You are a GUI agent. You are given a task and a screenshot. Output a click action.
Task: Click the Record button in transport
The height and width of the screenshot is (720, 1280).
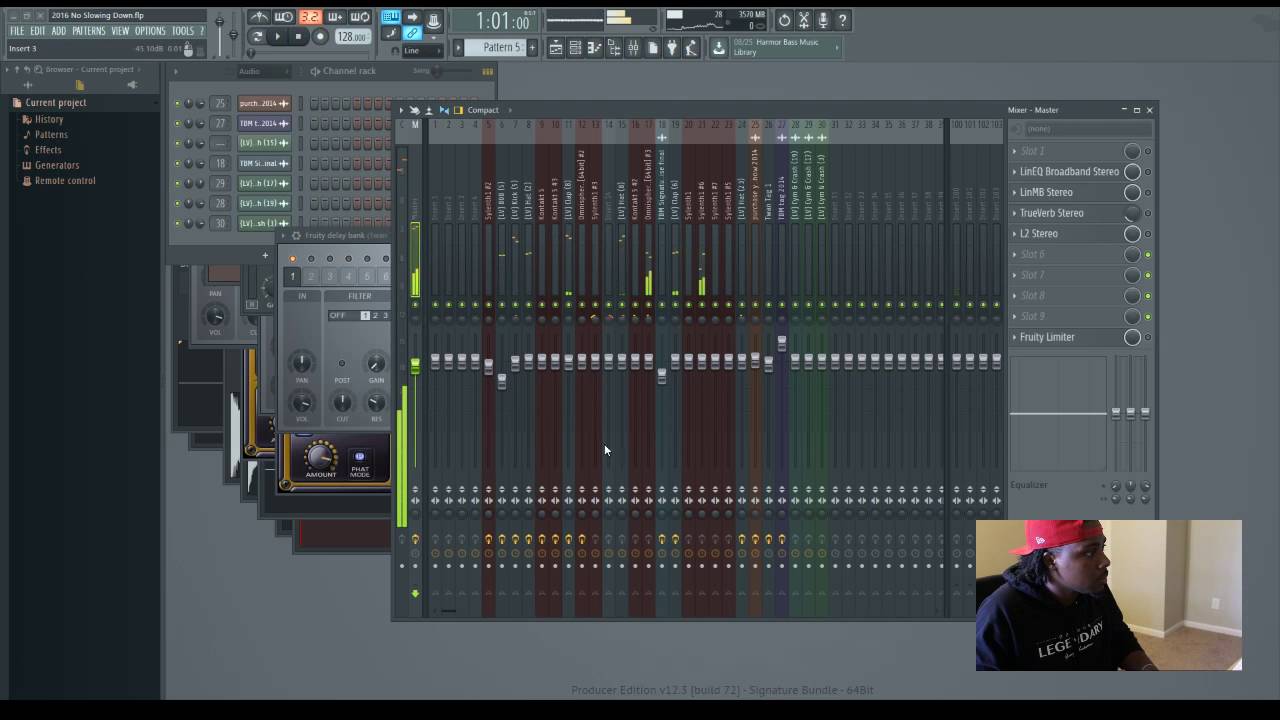pyautogui.click(x=320, y=37)
